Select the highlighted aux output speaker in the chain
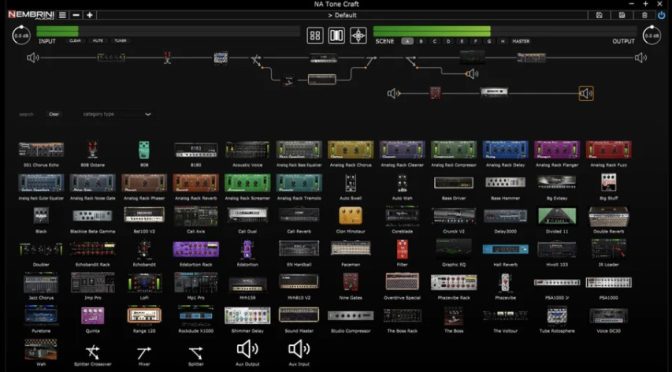Screen dimensions: 672x372 pos(586,93)
